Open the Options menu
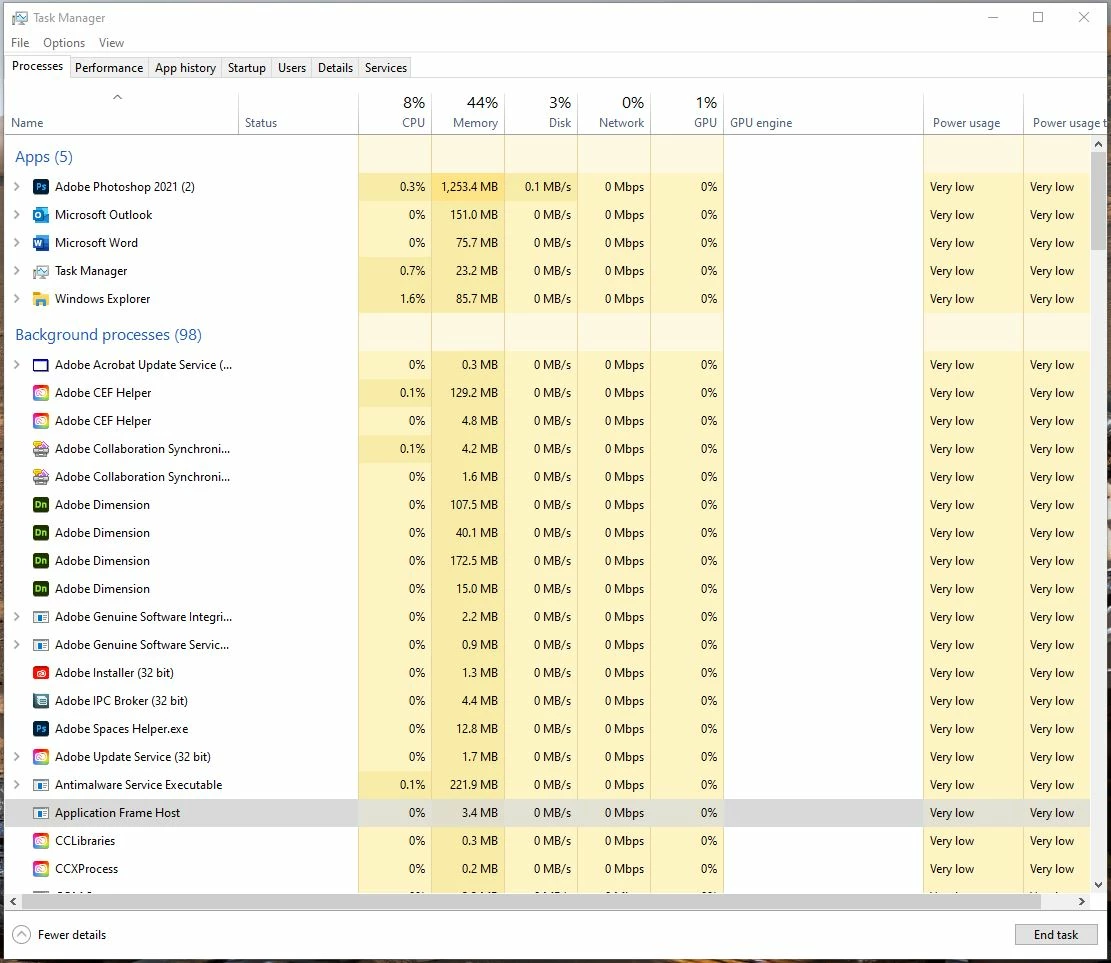This screenshot has height=963, width=1111. point(64,43)
